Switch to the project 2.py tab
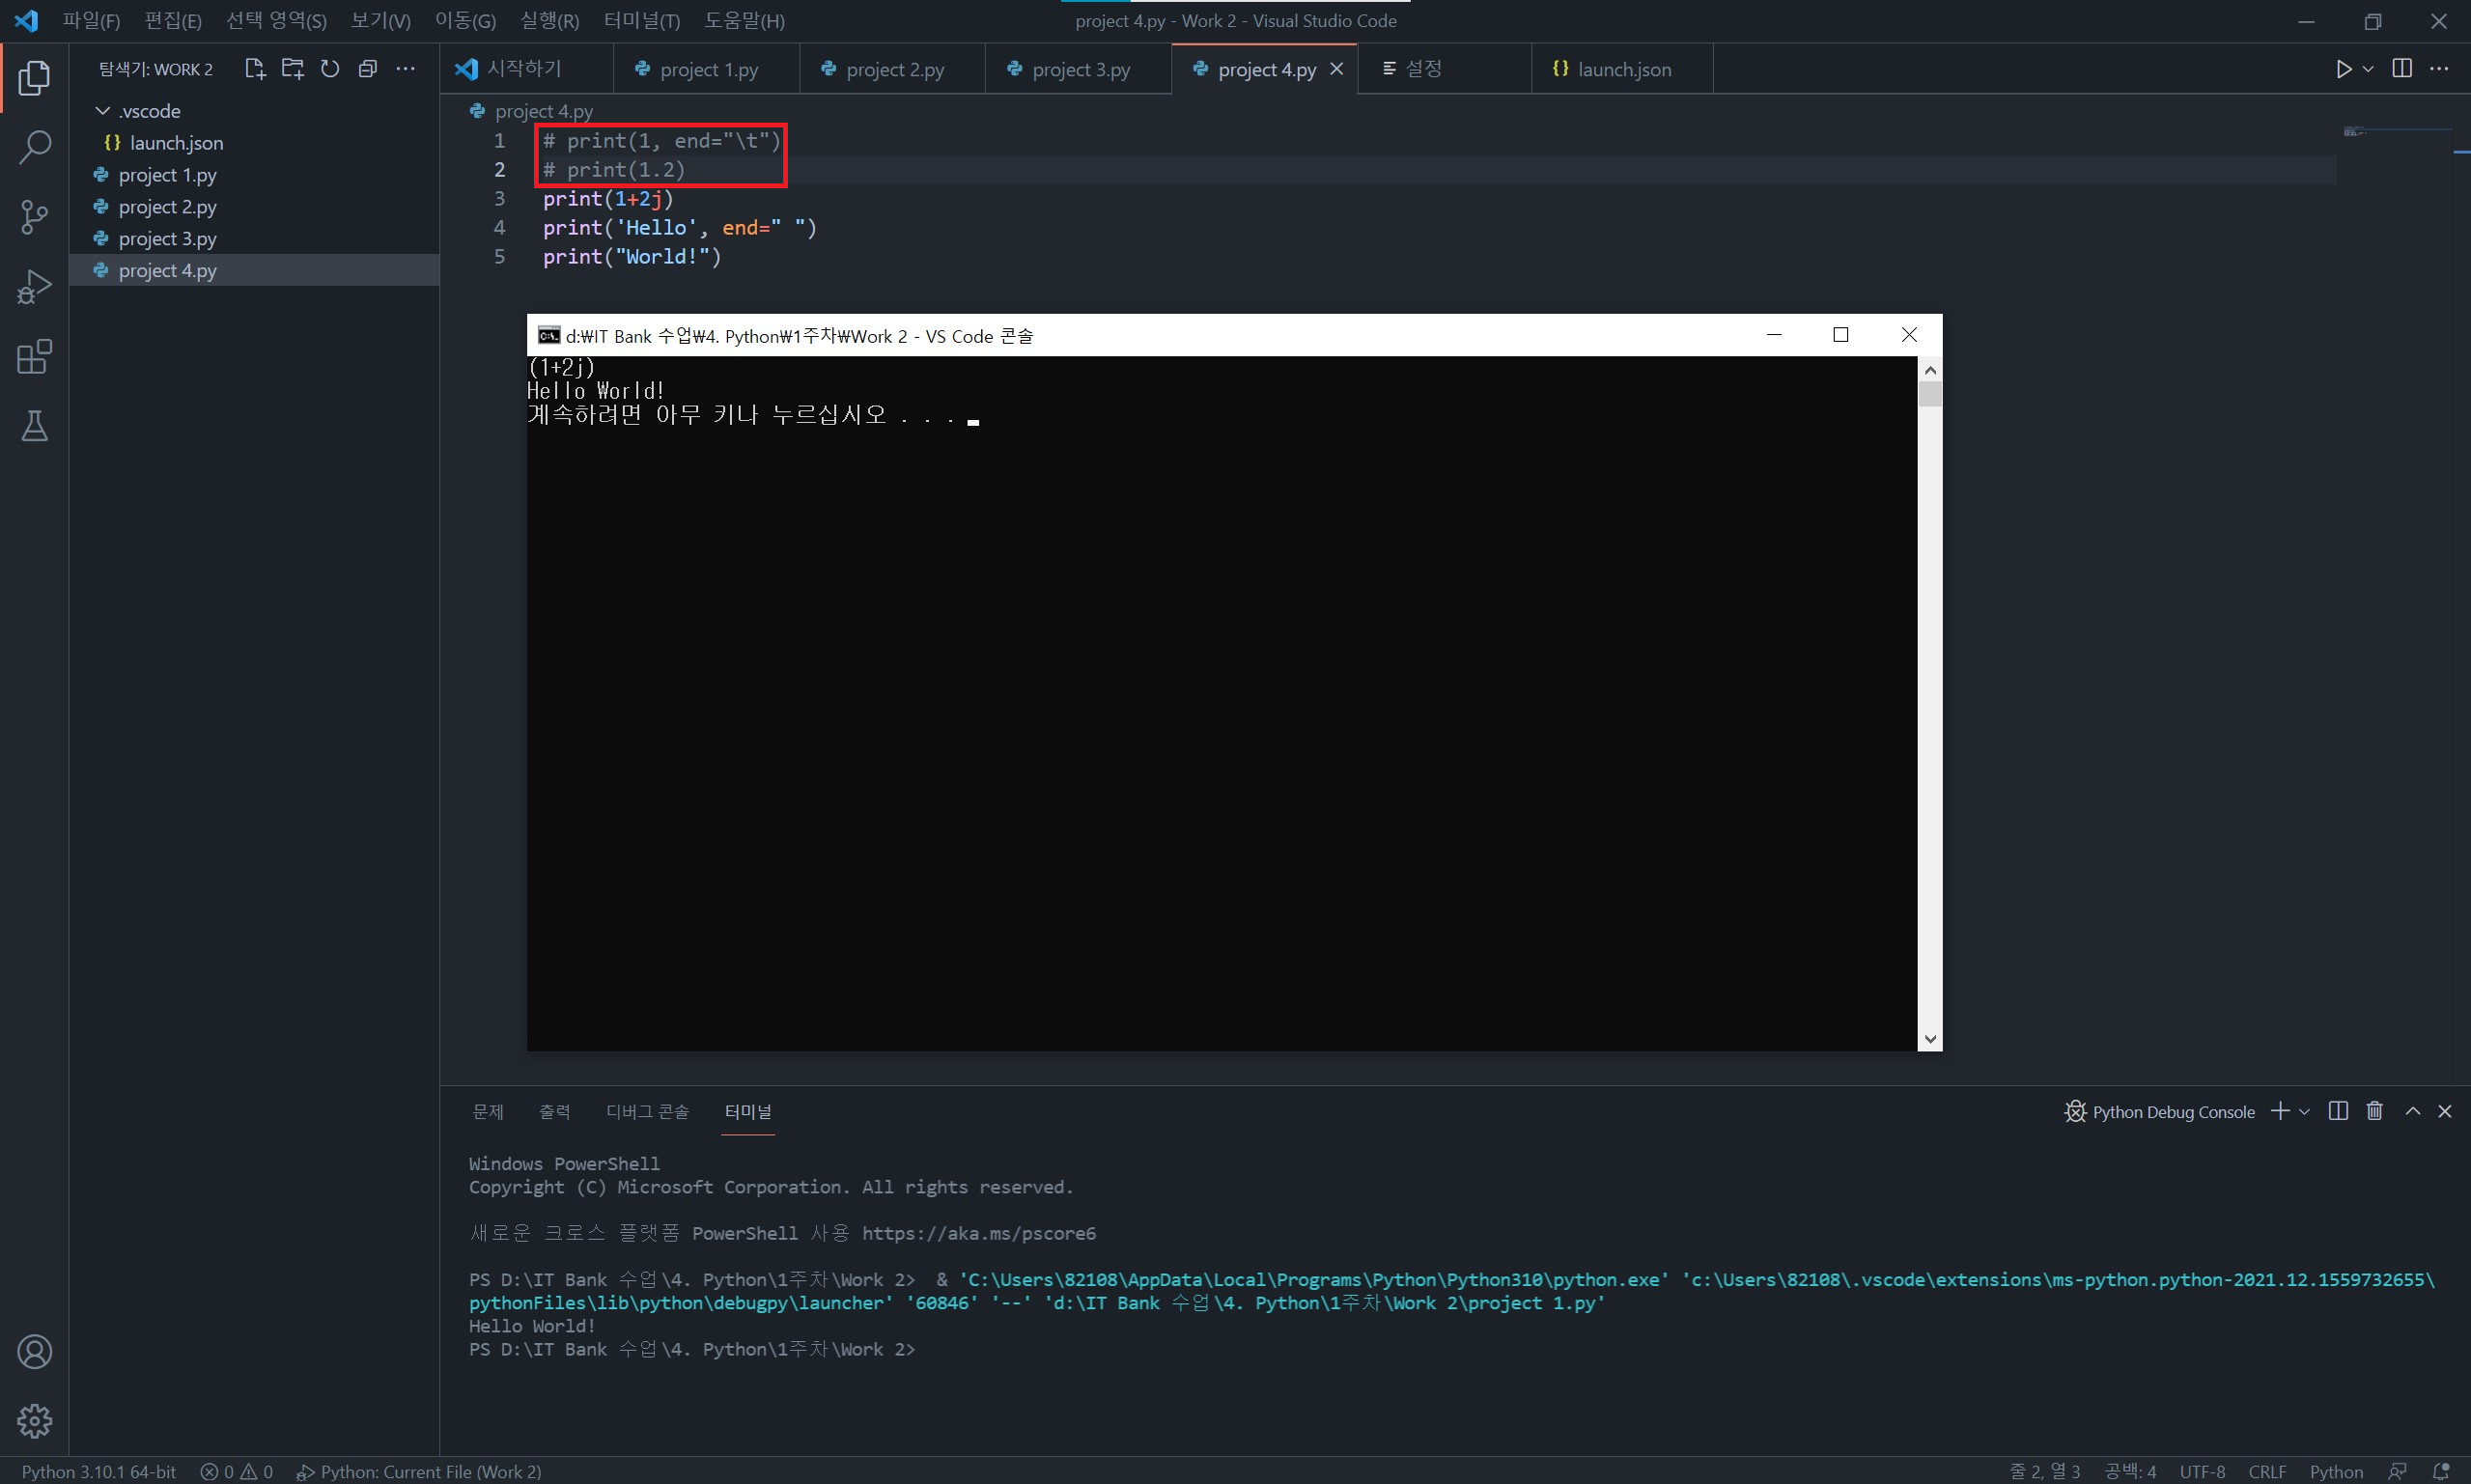Screen dimensions: 2471x1484 point(894,70)
